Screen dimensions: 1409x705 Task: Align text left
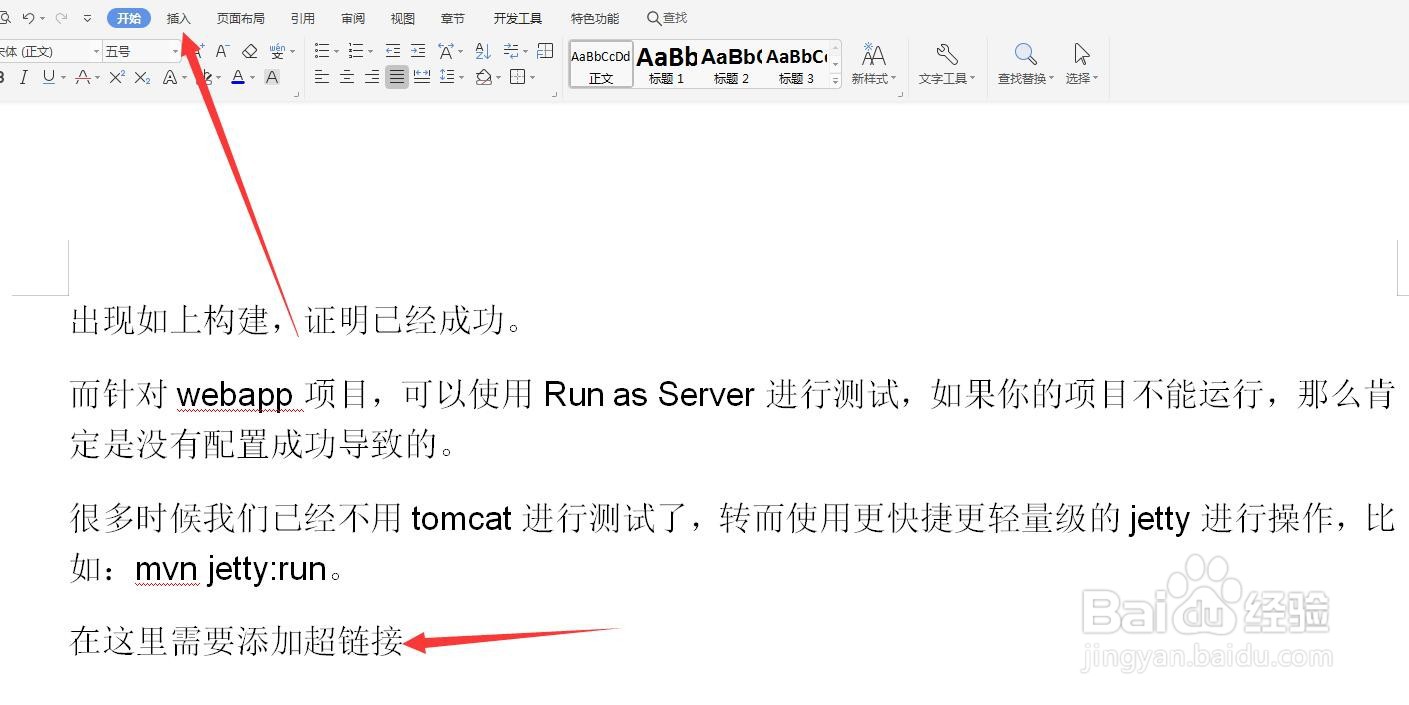322,77
